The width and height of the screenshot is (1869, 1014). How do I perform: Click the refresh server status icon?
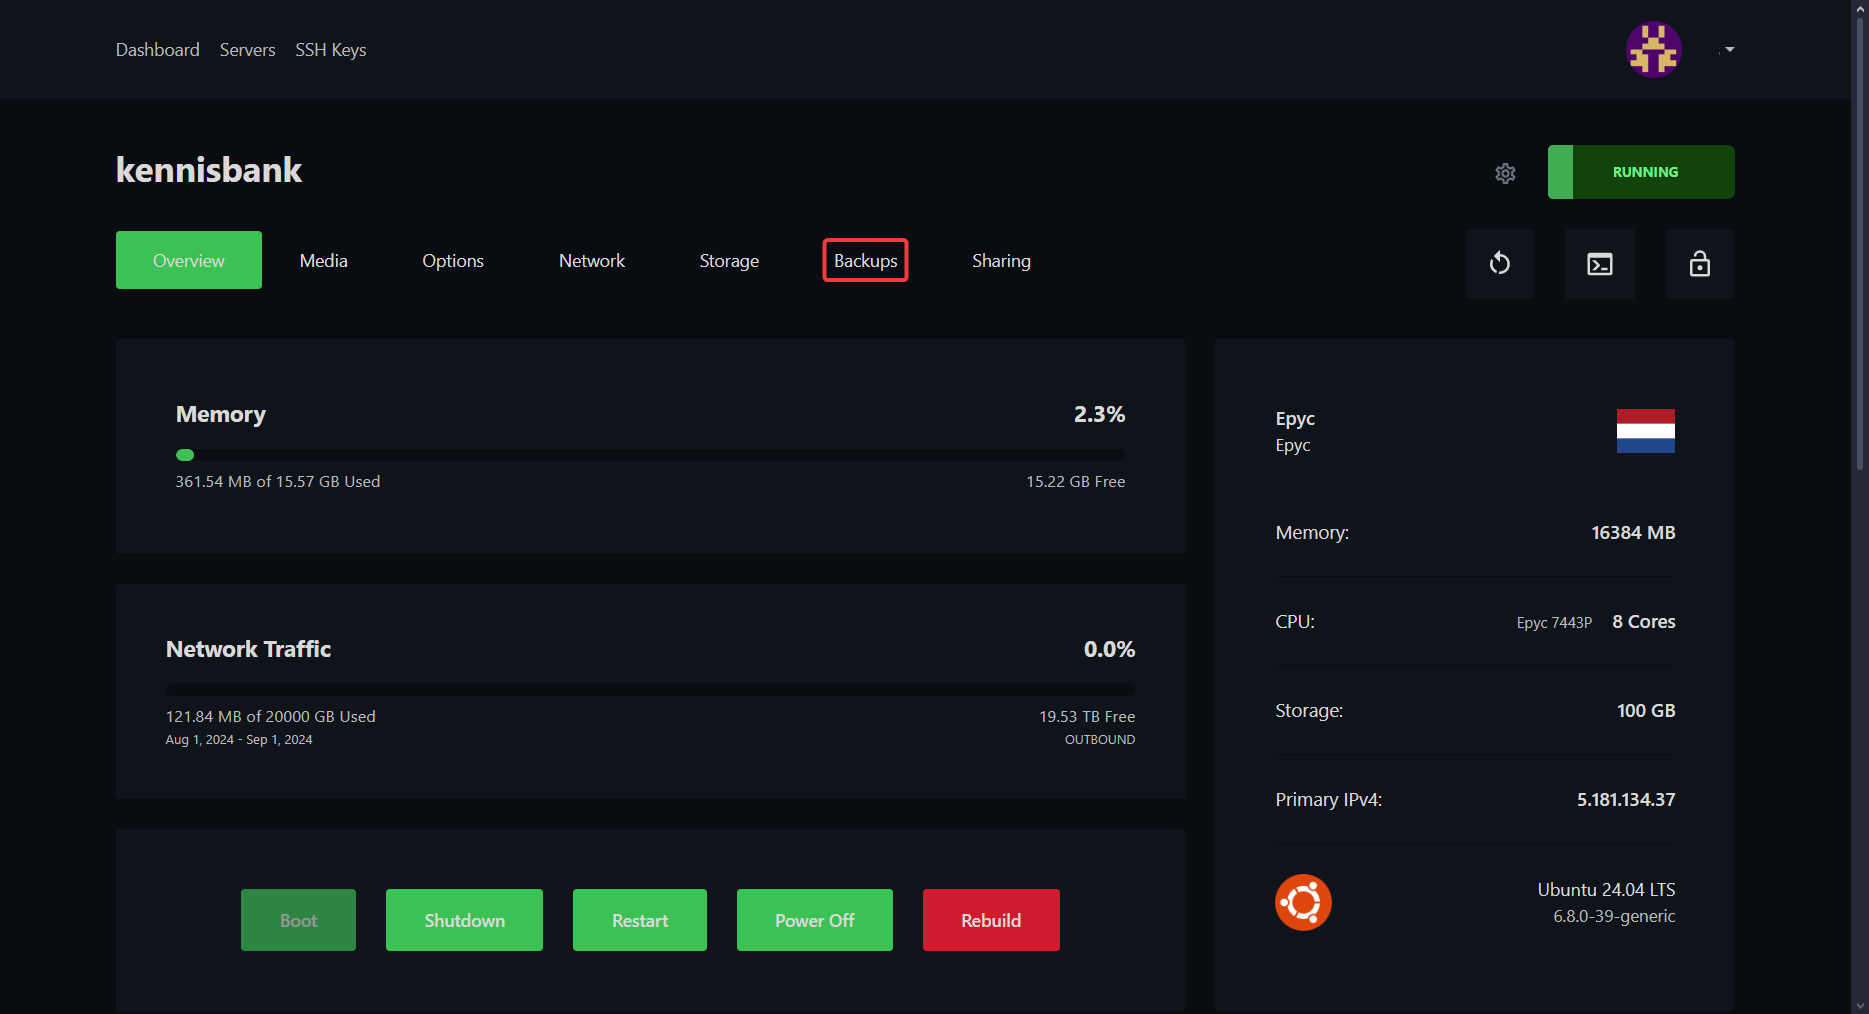1499,264
